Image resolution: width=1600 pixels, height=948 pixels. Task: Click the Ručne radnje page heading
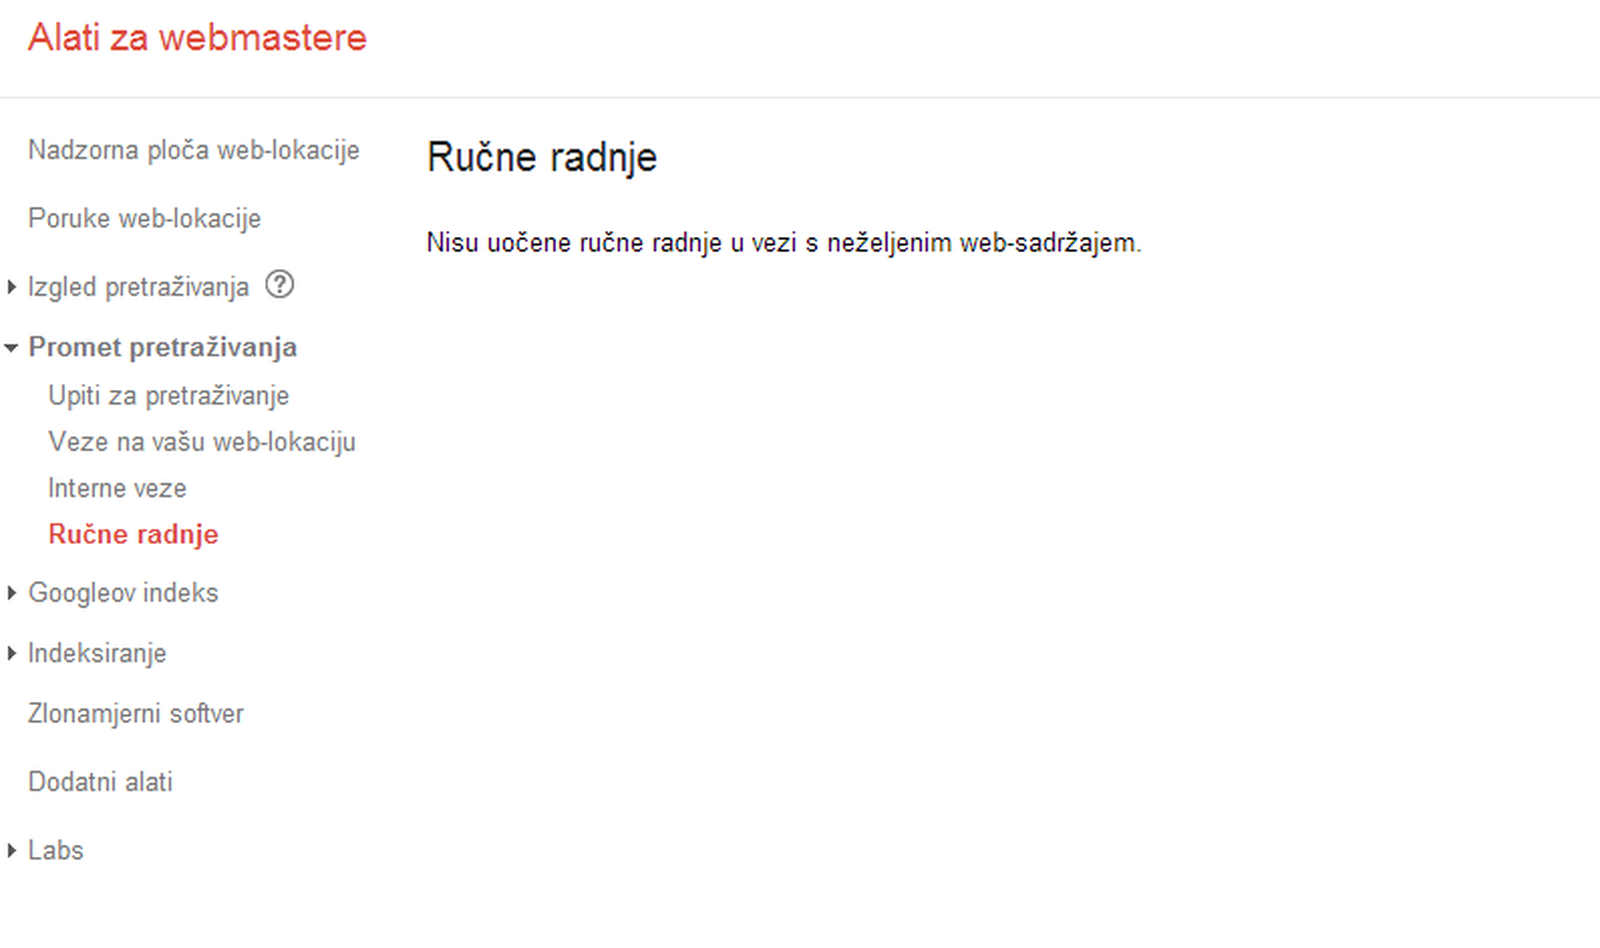(542, 158)
